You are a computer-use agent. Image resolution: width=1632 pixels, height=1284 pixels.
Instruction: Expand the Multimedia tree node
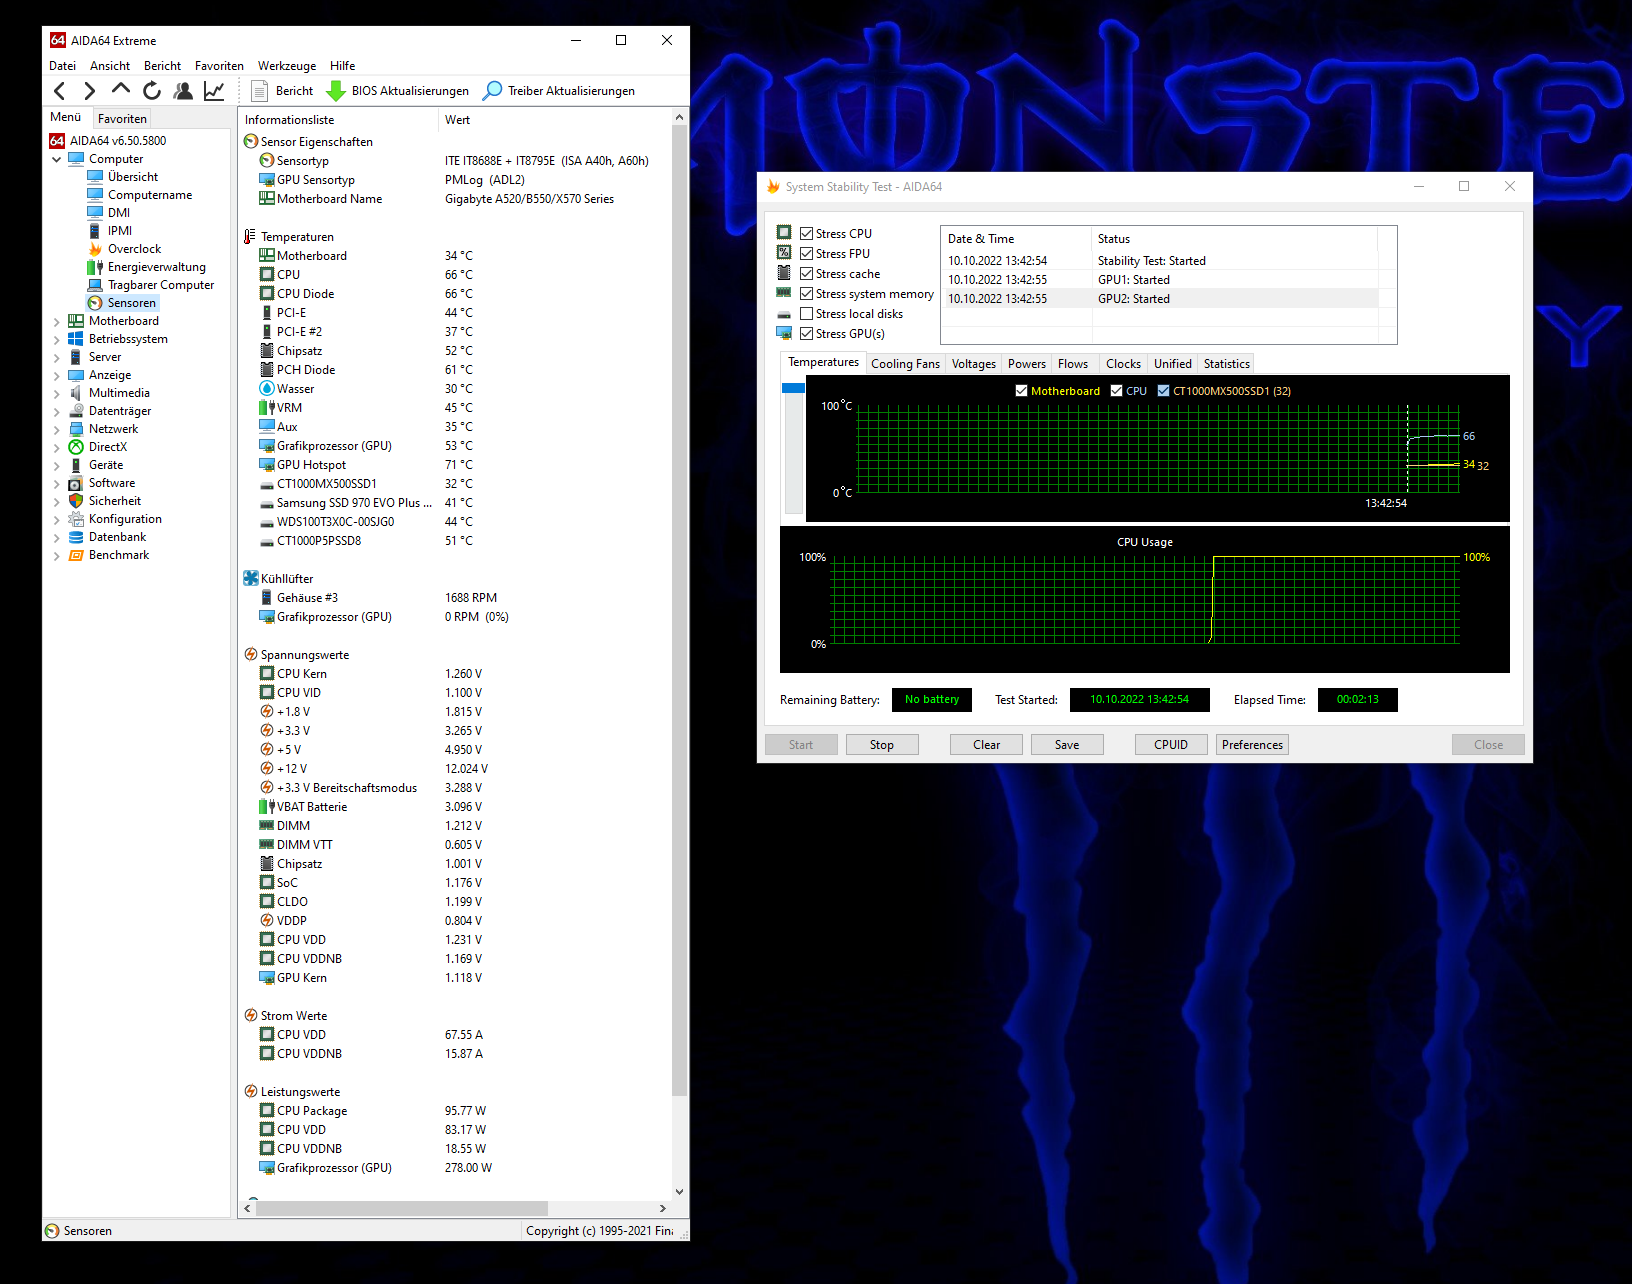click(x=56, y=393)
